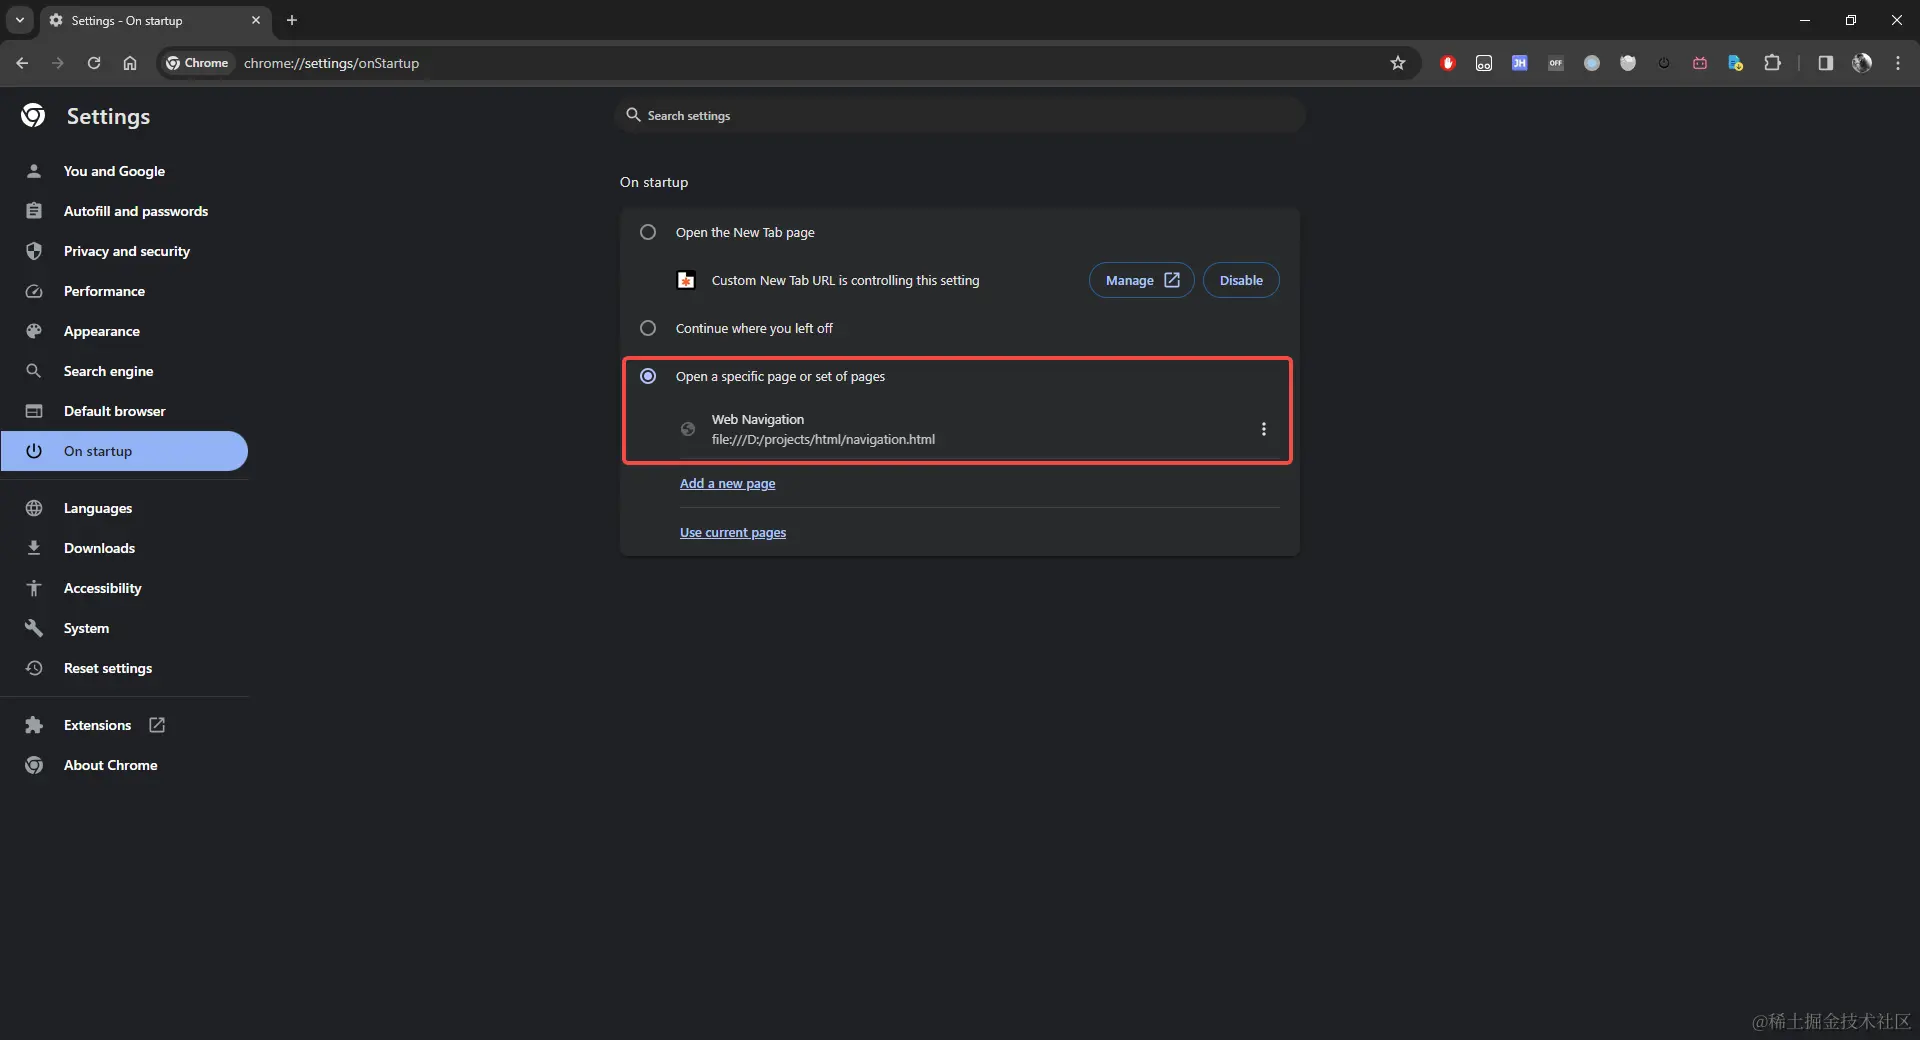Click the Settings Chrome logo
The height and width of the screenshot is (1040, 1920).
[33, 116]
